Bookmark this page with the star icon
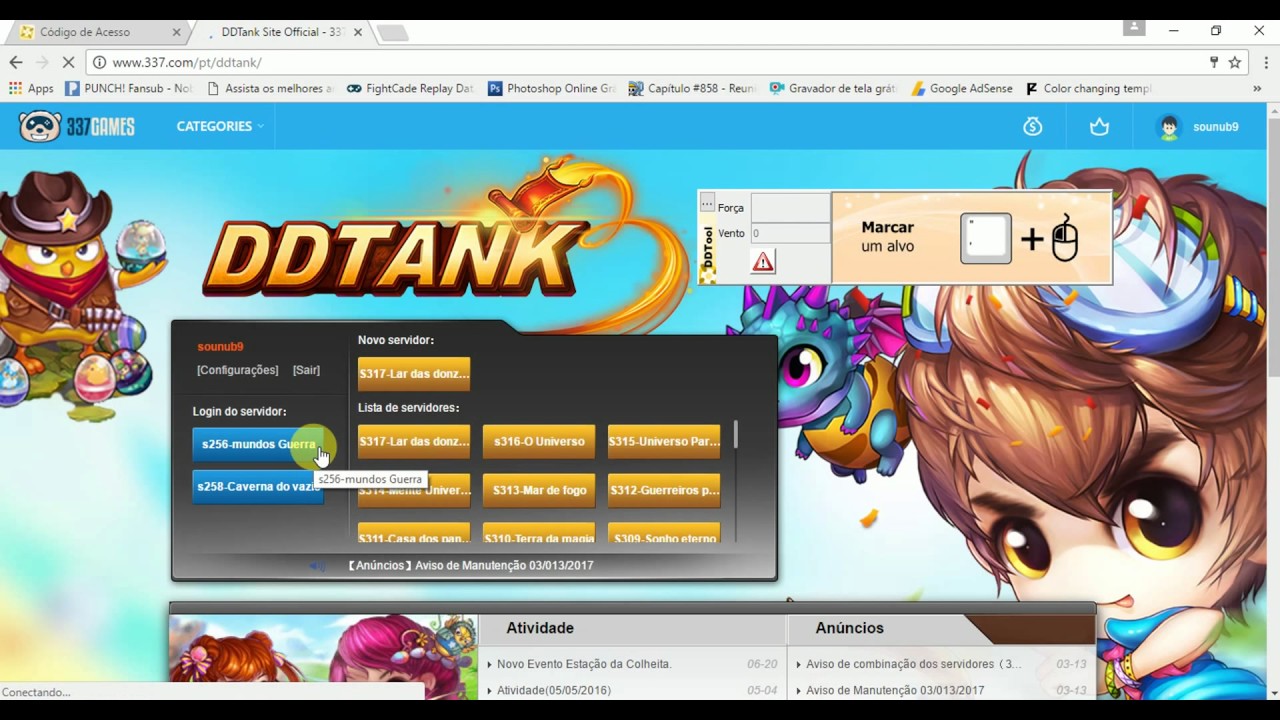Screen dimensions: 1280x720 click(1235, 62)
